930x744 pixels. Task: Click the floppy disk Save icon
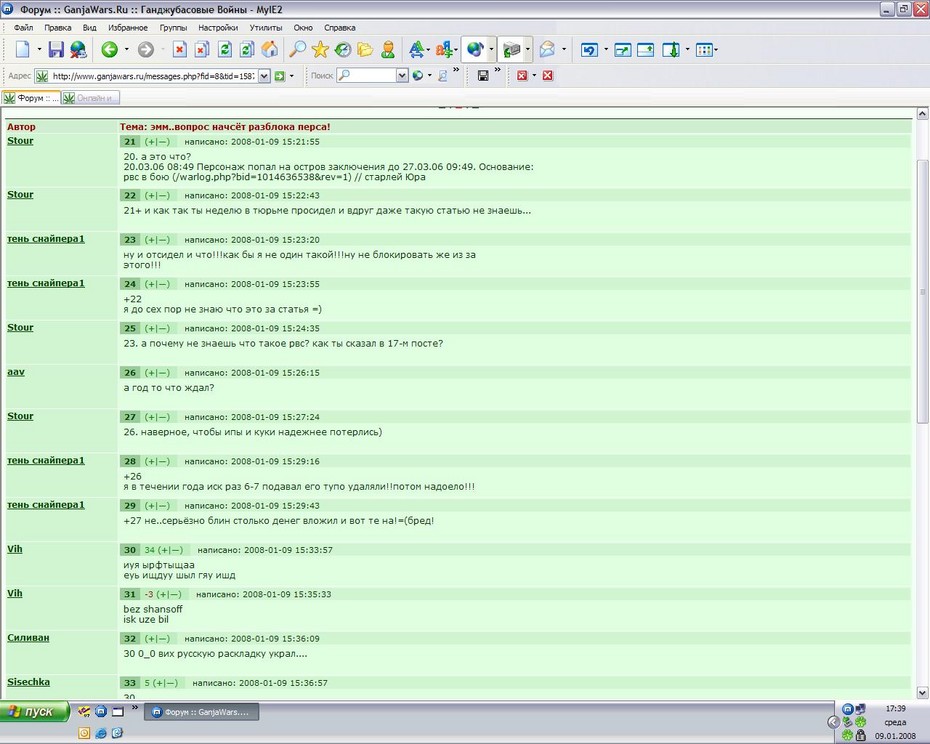56,49
